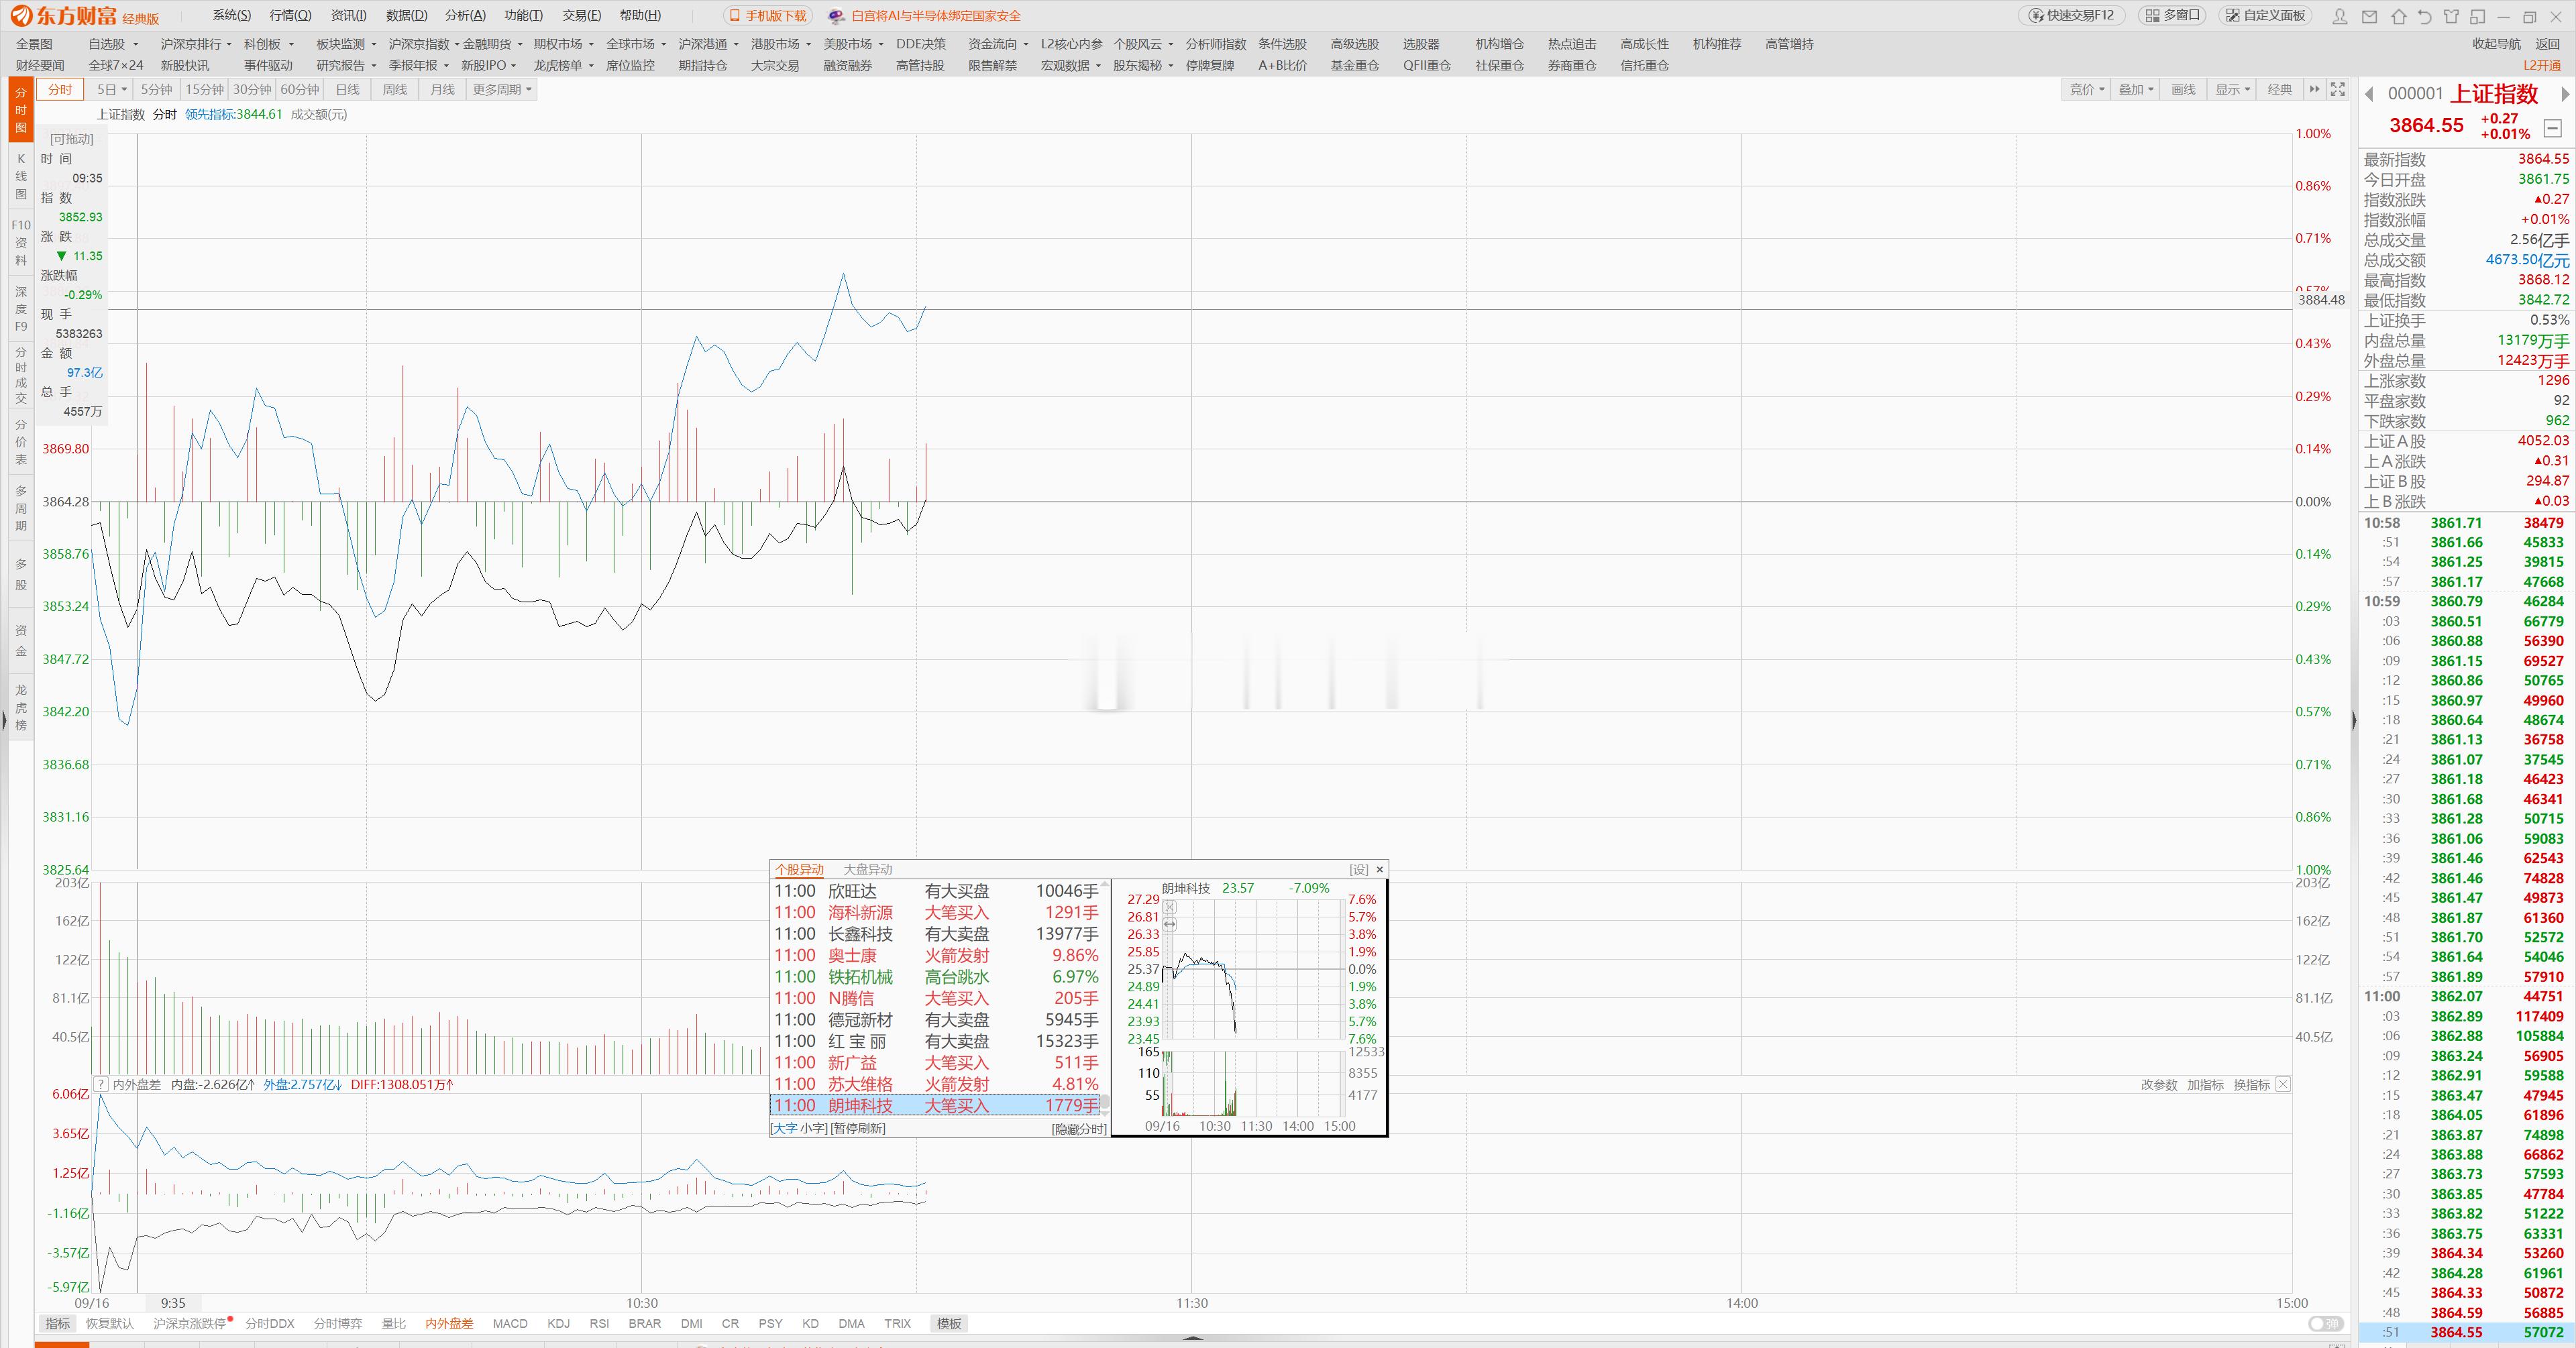Open 快速交易F12 quick trade
This screenshot has height=1348, width=2576.
[2073, 15]
